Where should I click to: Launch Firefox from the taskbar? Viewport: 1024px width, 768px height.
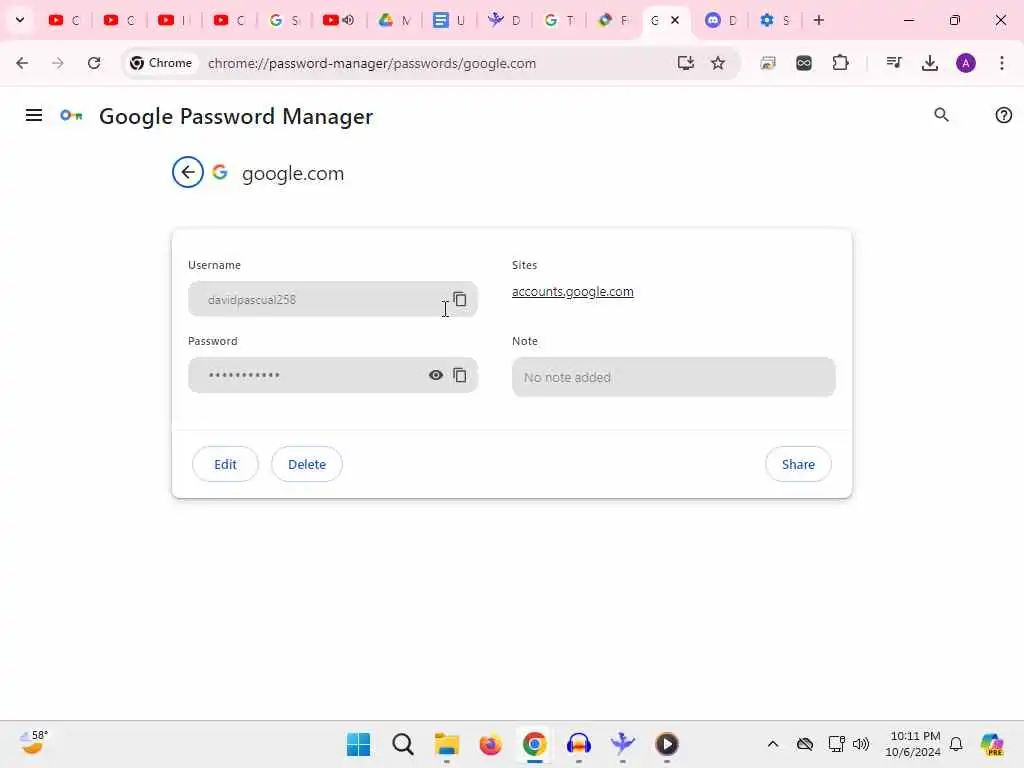(x=490, y=744)
